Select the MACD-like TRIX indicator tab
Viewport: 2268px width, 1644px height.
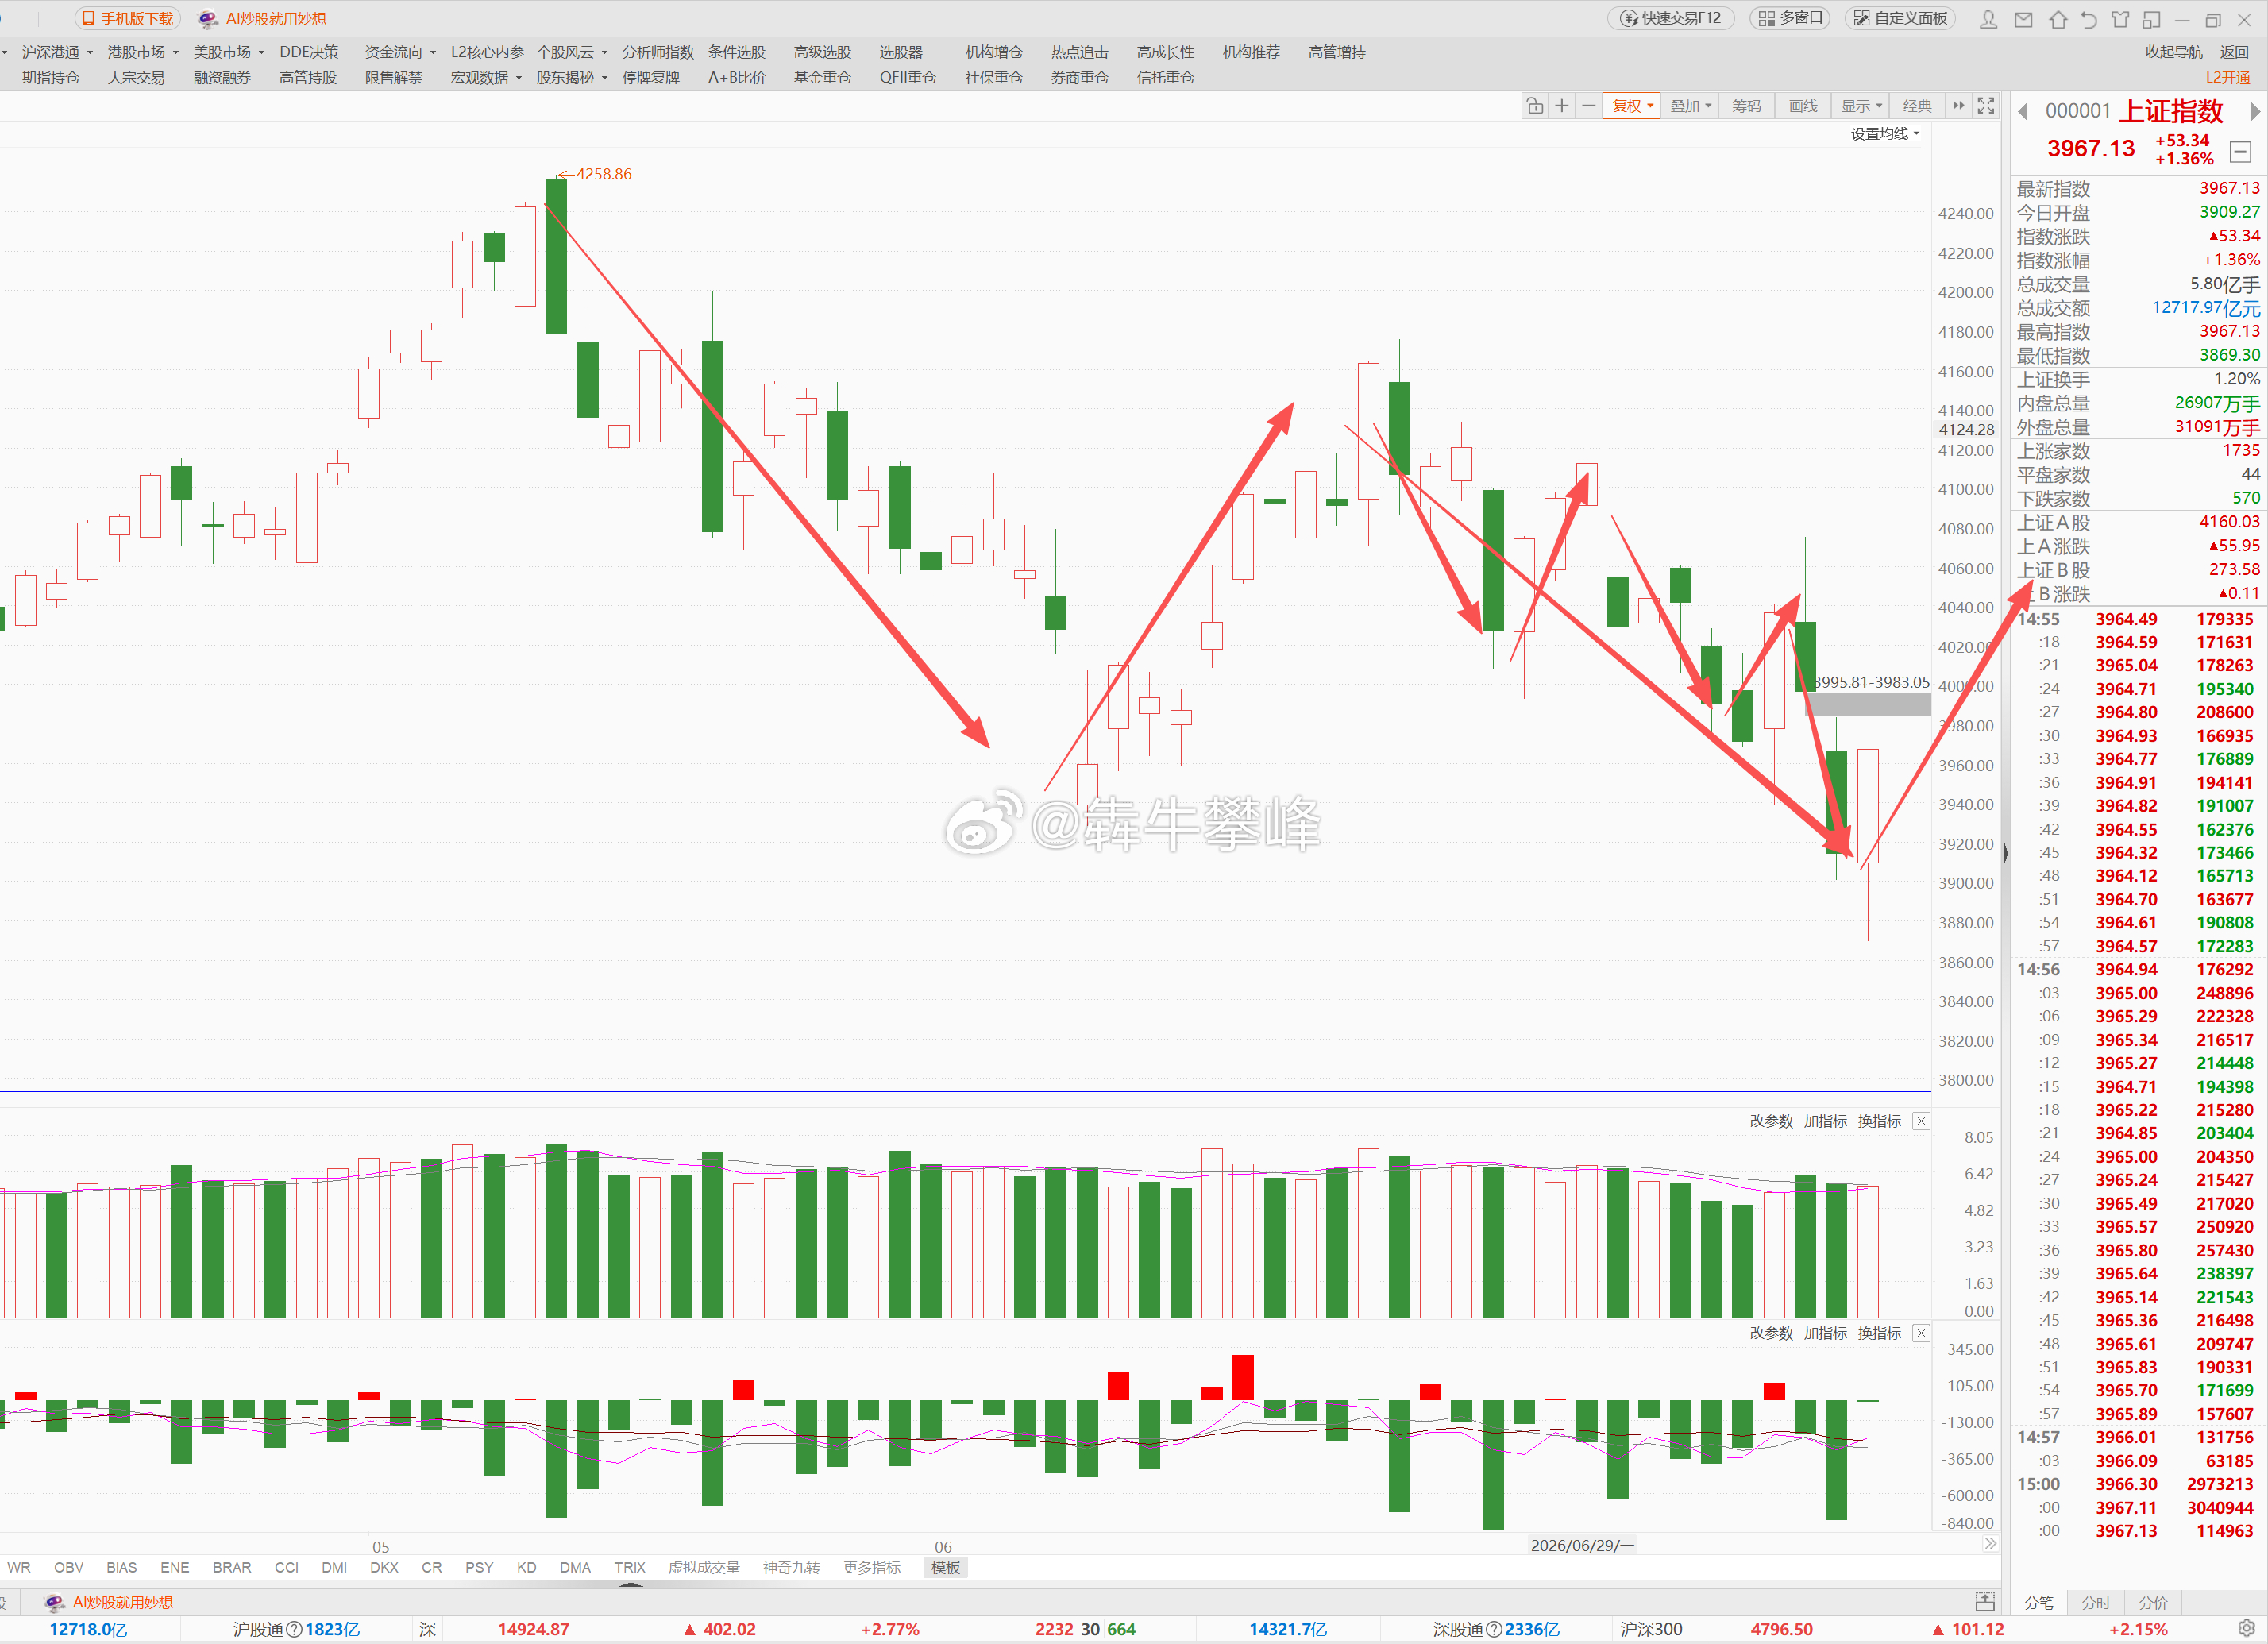pos(629,1567)
